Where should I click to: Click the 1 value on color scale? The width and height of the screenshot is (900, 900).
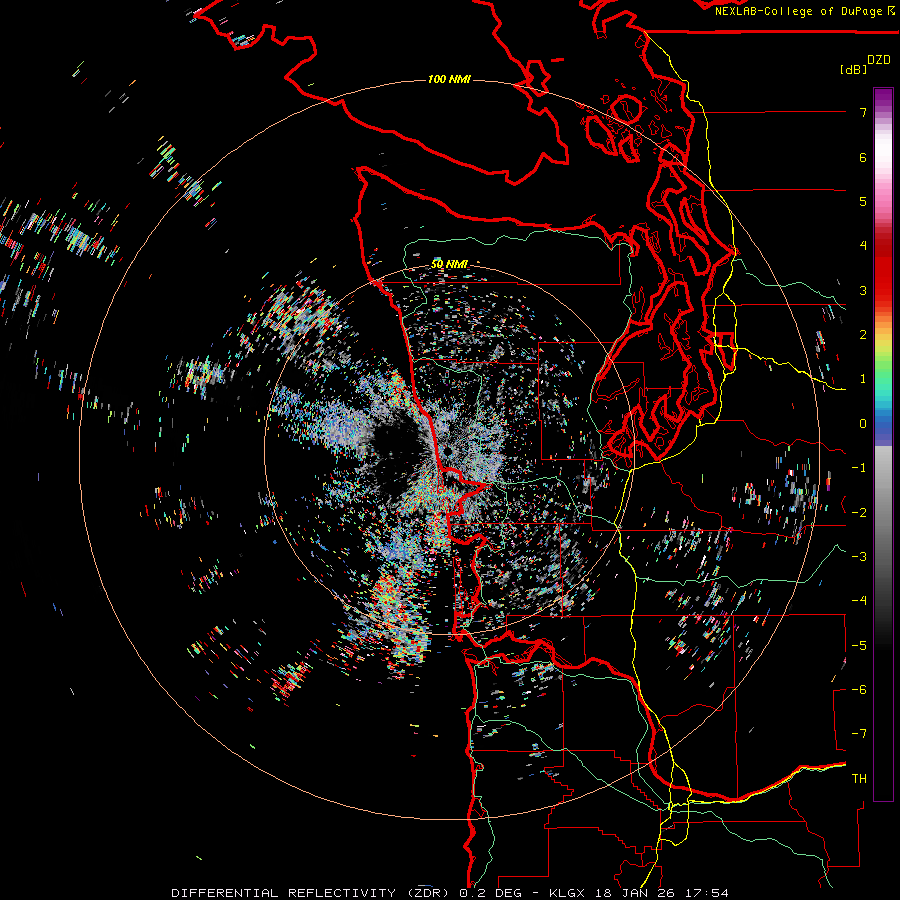point(863,379)
